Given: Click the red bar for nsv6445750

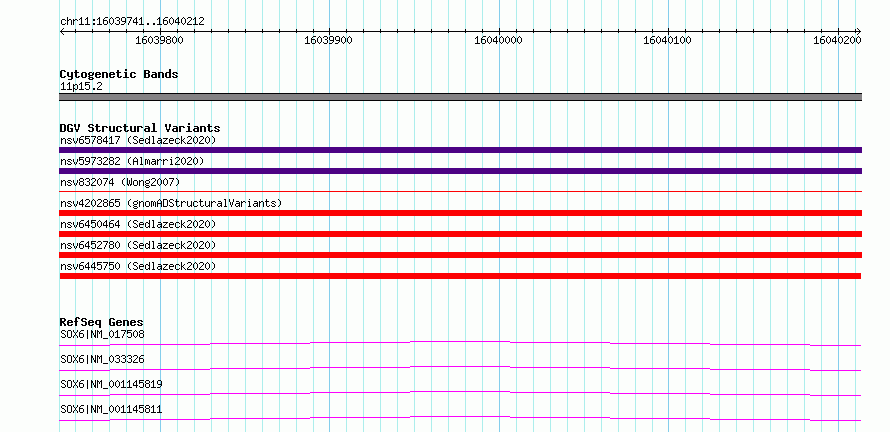Looking at the screenshot, I should pos(460,276).
